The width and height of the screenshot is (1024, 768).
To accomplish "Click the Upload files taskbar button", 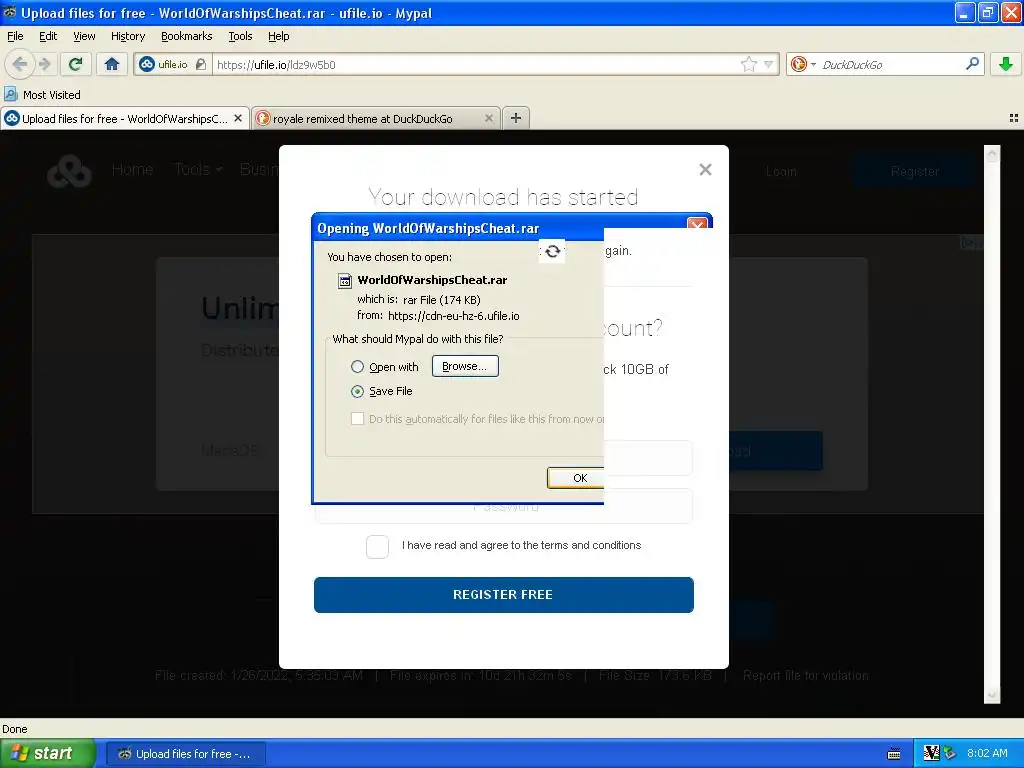I will [185, 754].
